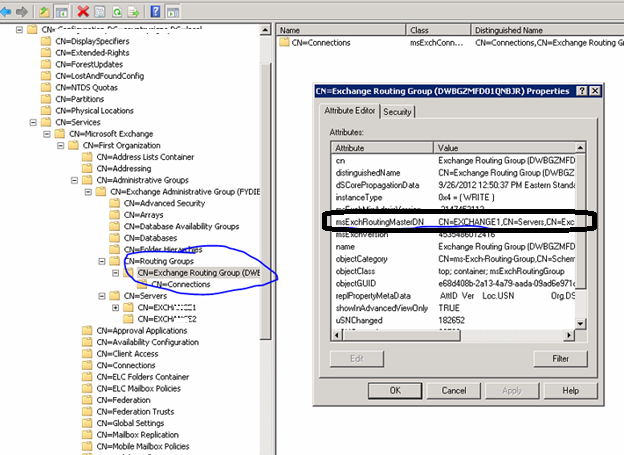Select the uSNChanged attribute row
The width and height of the screenshot is (624, 455).
(453, 320)
